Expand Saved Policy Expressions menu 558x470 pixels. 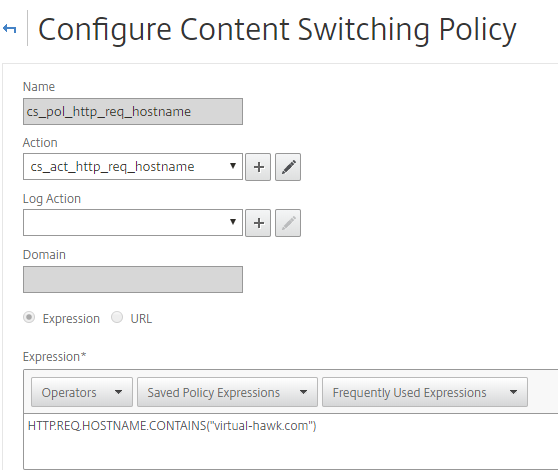[x=227, y=392]
